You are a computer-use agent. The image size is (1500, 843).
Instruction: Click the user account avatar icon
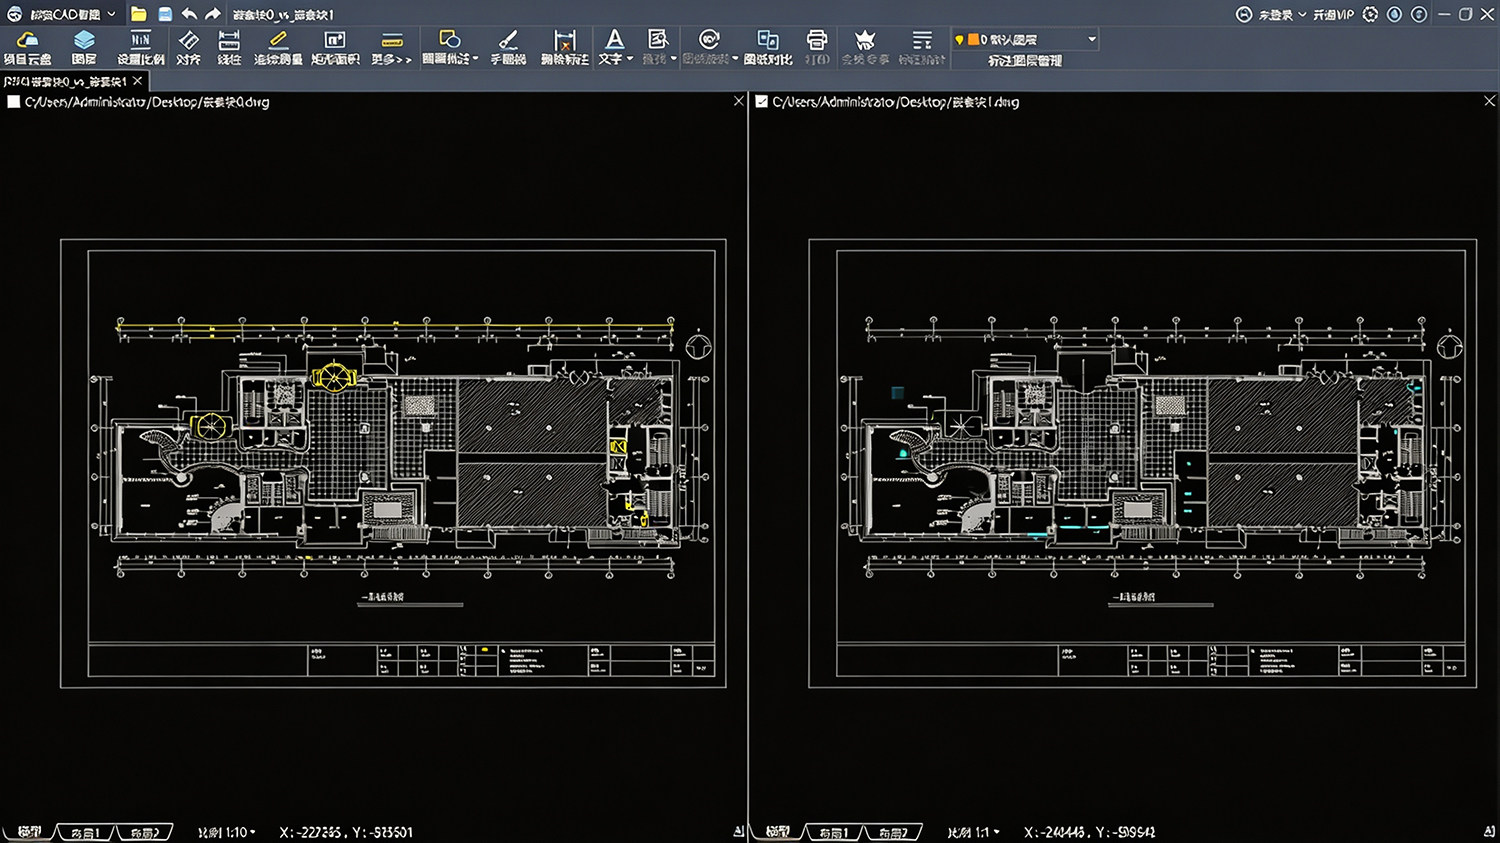coord(1244,14)
